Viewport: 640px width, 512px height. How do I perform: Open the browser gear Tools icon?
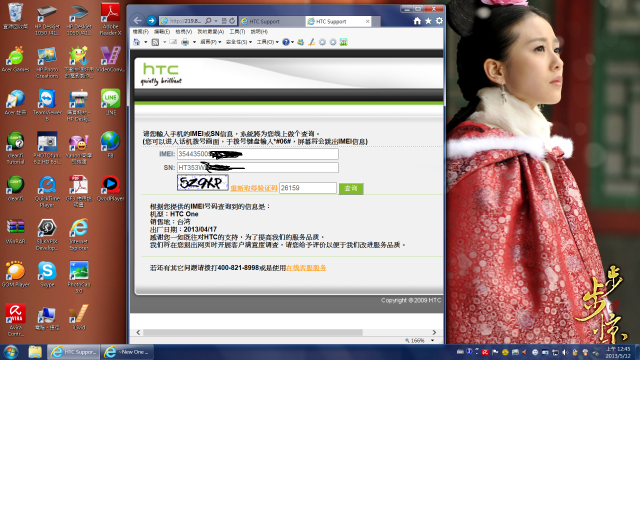point(439,21)
